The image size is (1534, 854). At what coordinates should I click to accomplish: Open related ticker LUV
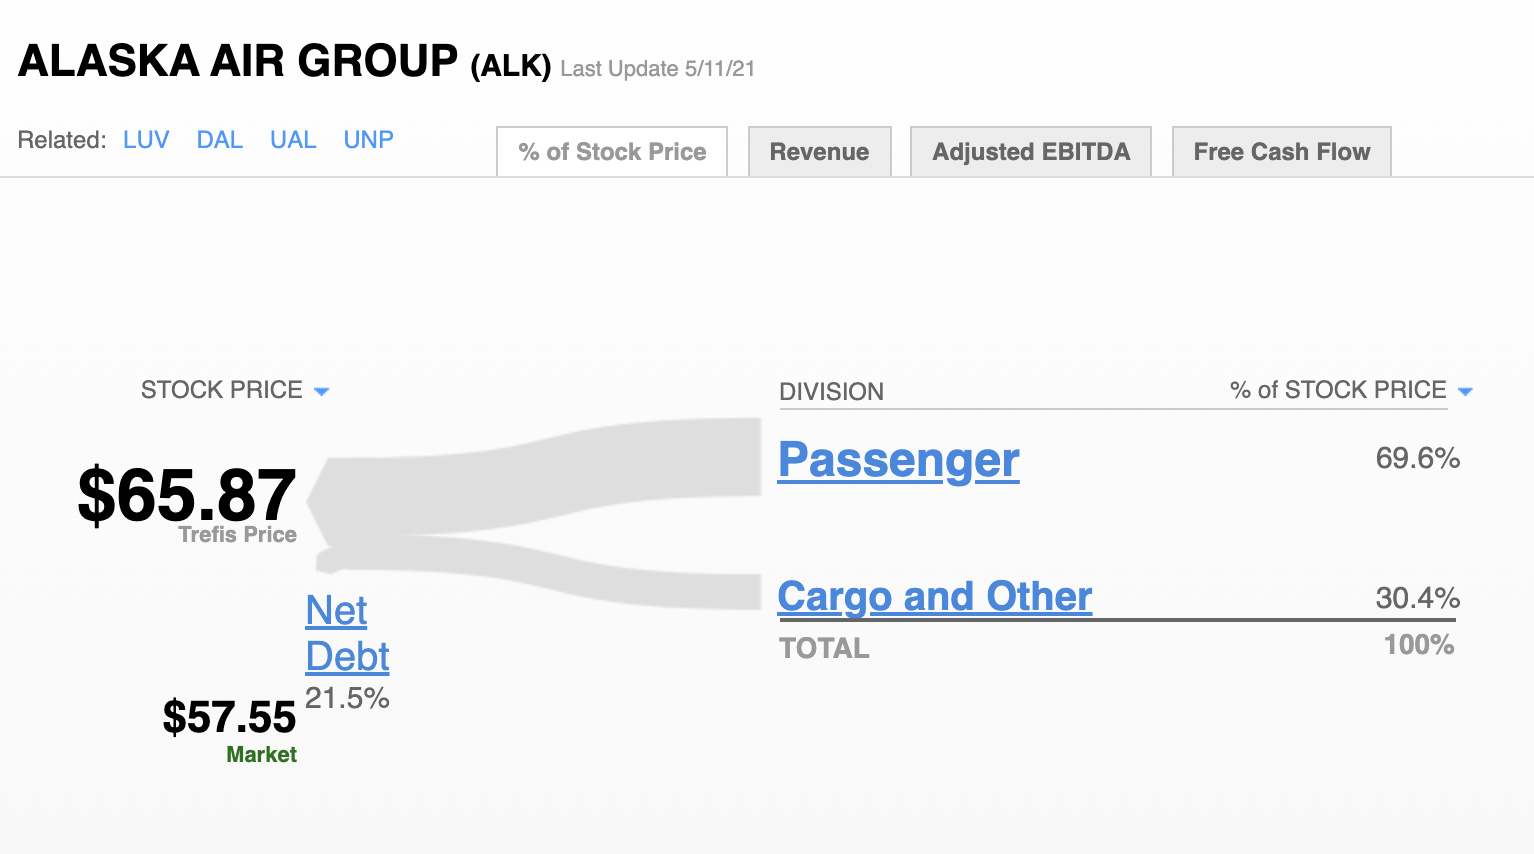coord(146,140)
